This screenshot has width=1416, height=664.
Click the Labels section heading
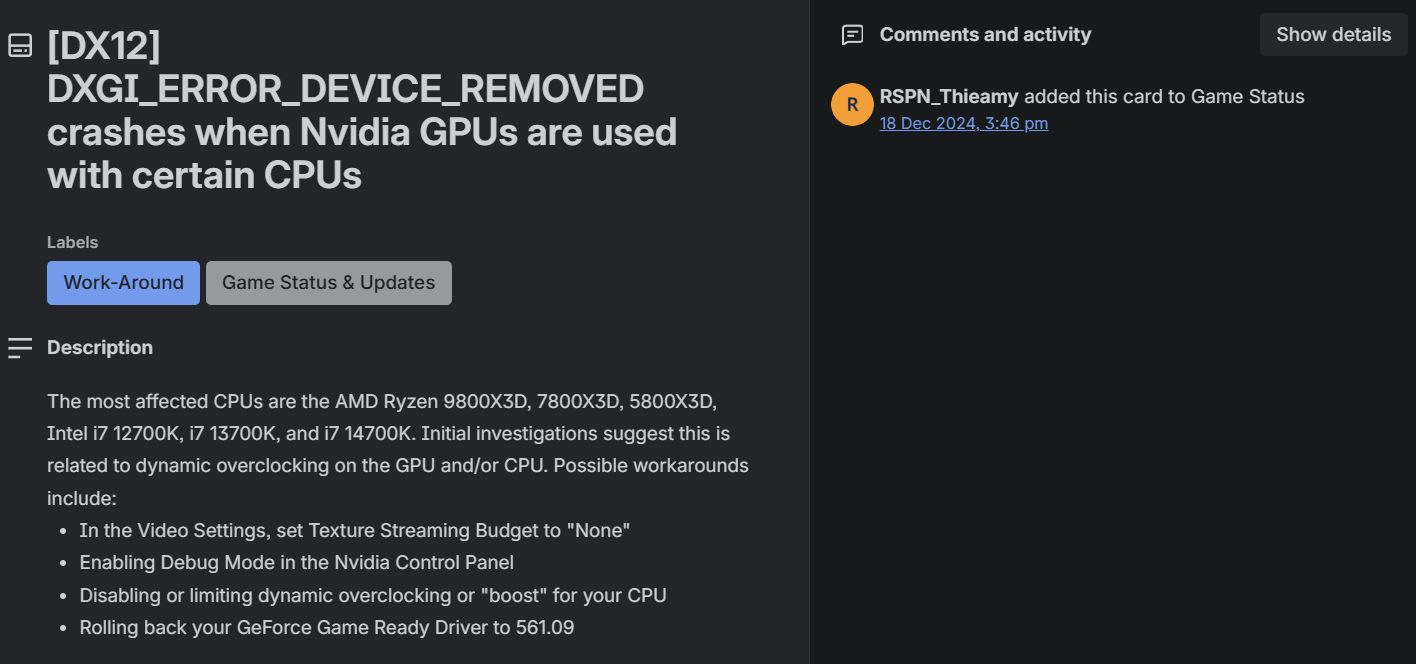point(73,242)
